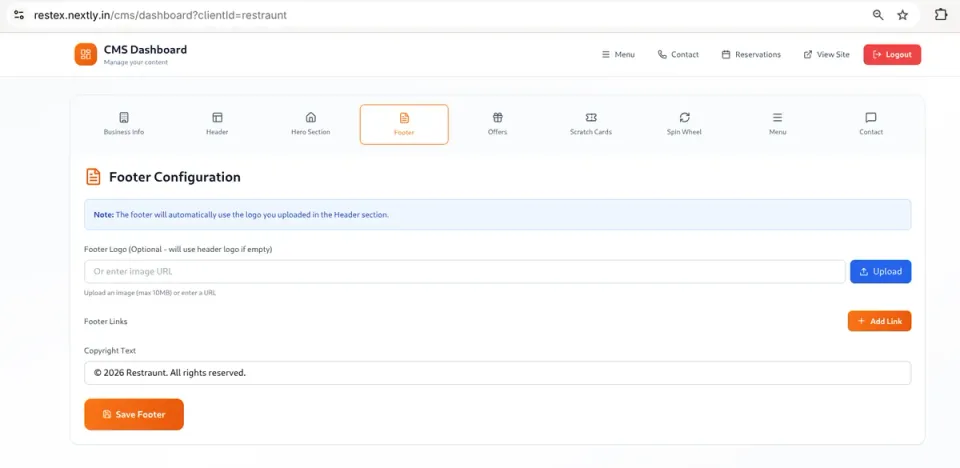
Task: Click the Footer Configuration document icon
Action: click(x=92, y=177)
